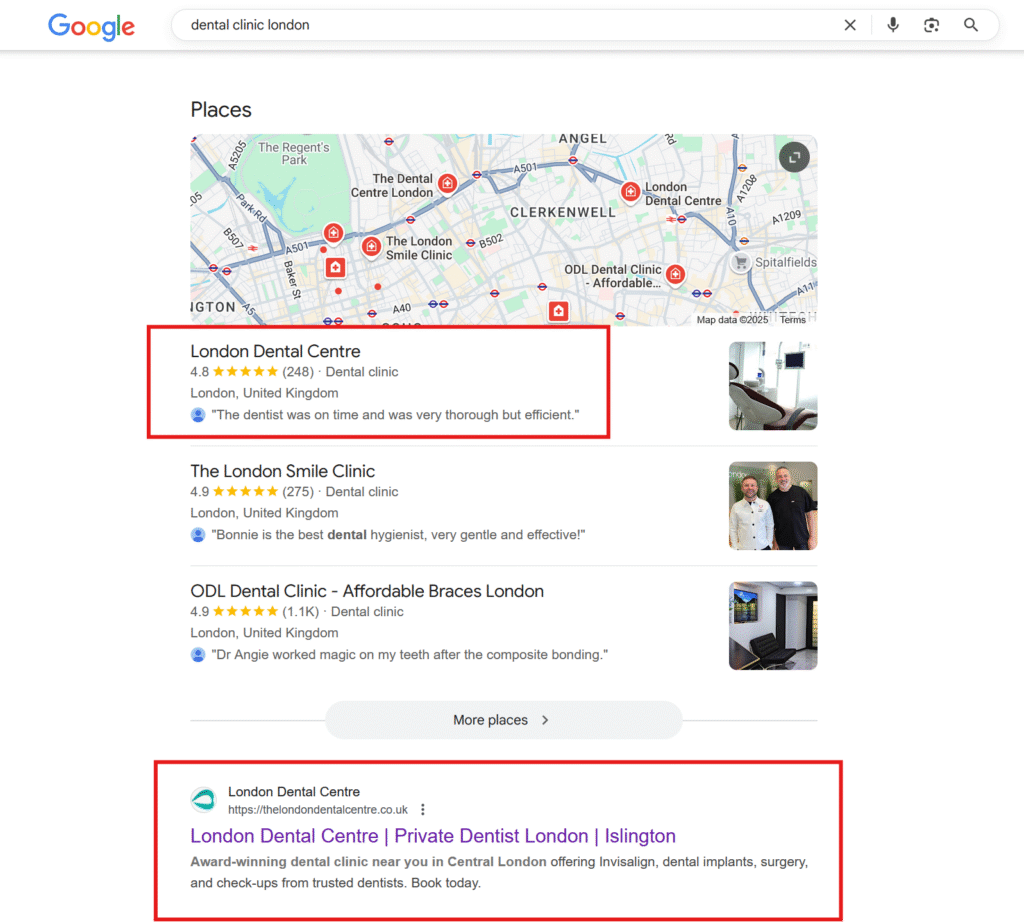
Task: Select the London Dental Centre map pin
Action: click(630, 192)
